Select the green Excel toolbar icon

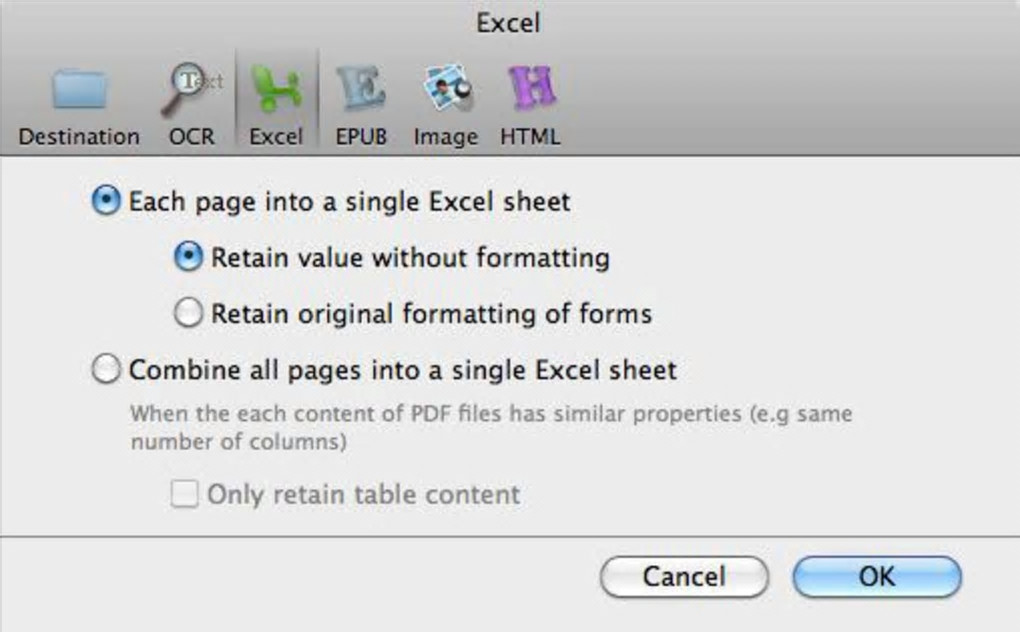(x=276, y=90)
